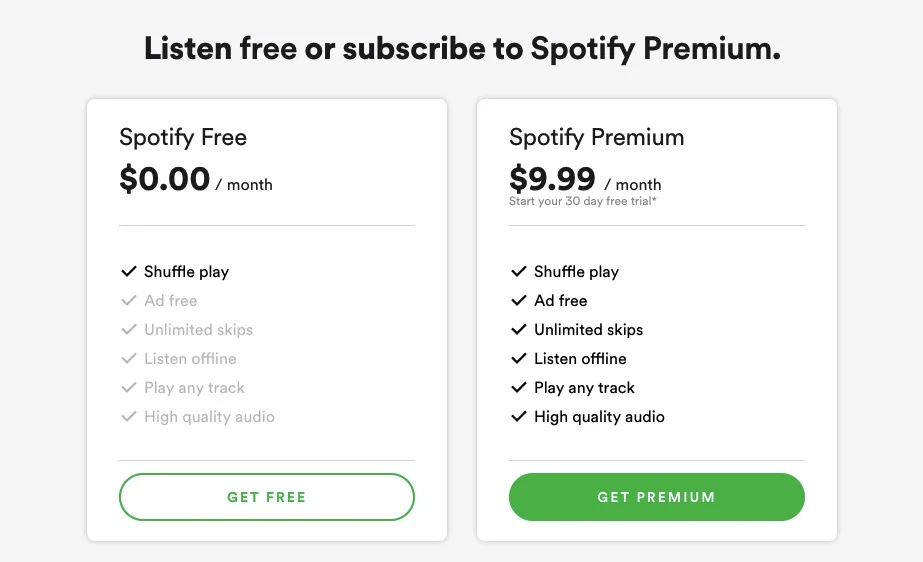Click the Get Free button
The image size is (923, 562).
point(266,497)
